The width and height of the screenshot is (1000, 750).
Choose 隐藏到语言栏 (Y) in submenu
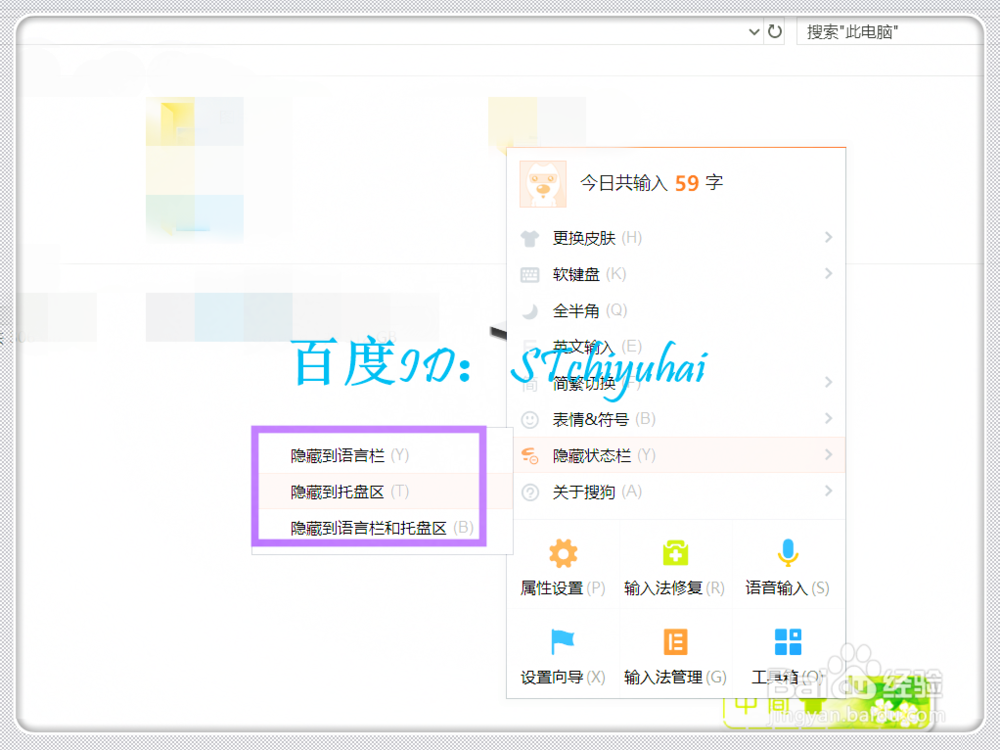click(382, 455)
